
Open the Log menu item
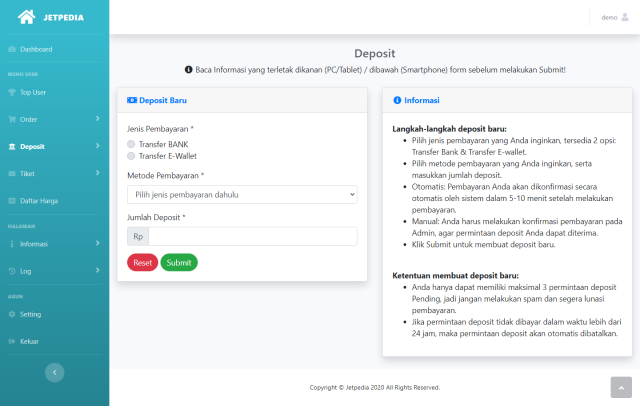coord(54,271)
